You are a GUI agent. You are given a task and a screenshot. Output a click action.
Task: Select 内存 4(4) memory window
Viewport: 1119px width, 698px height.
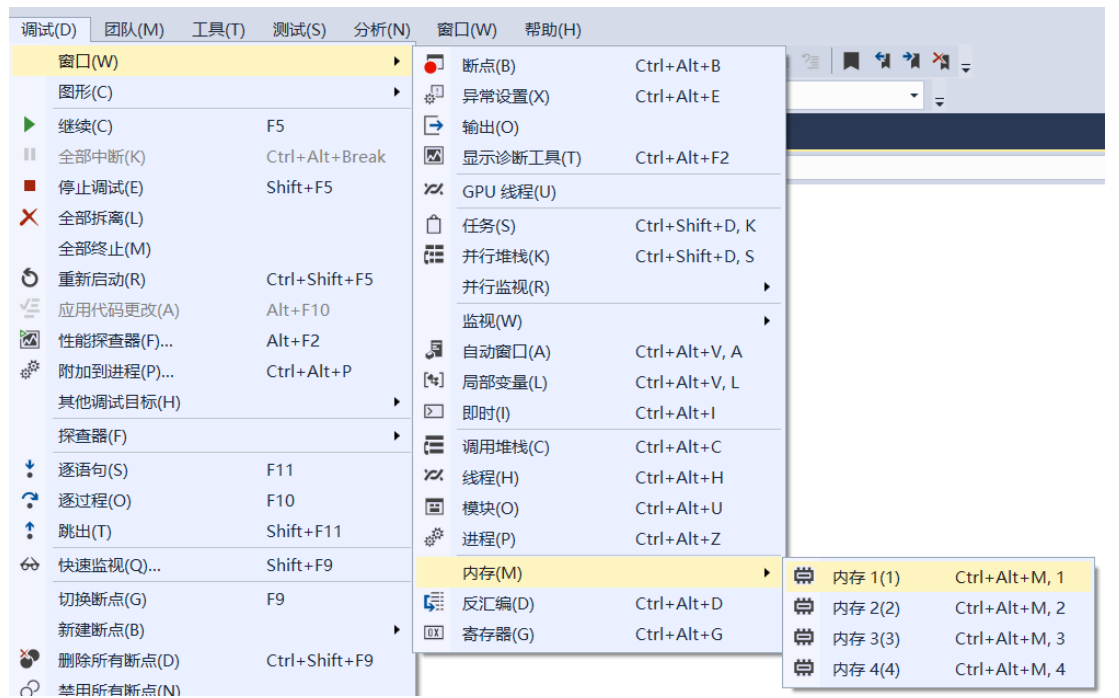(x=939, y=669)
